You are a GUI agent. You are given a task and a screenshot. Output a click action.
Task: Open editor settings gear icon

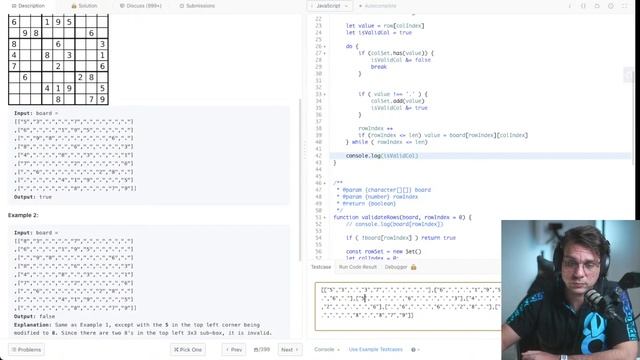click(611, 6)
